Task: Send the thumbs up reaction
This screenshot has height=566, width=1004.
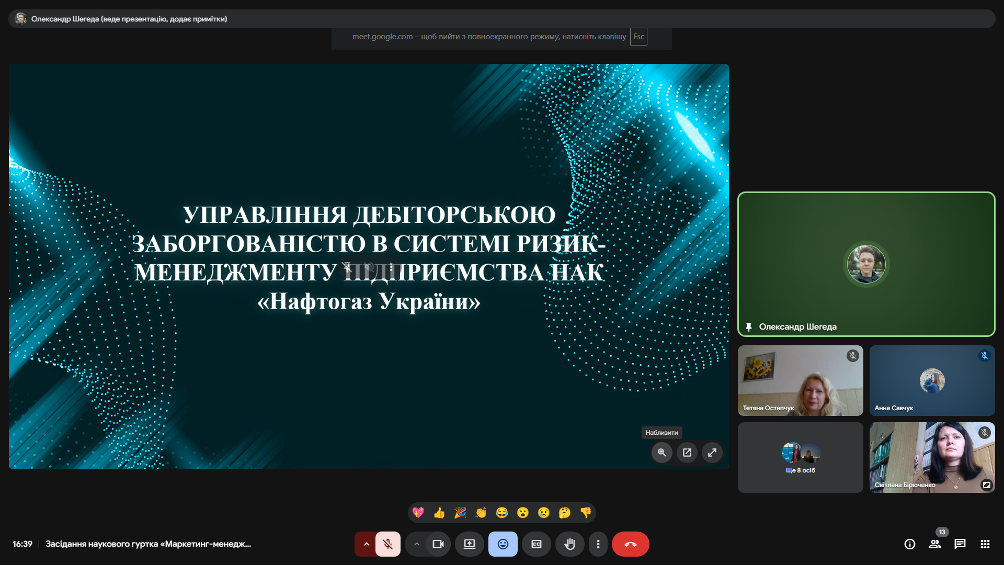Action: click(439, 512)
